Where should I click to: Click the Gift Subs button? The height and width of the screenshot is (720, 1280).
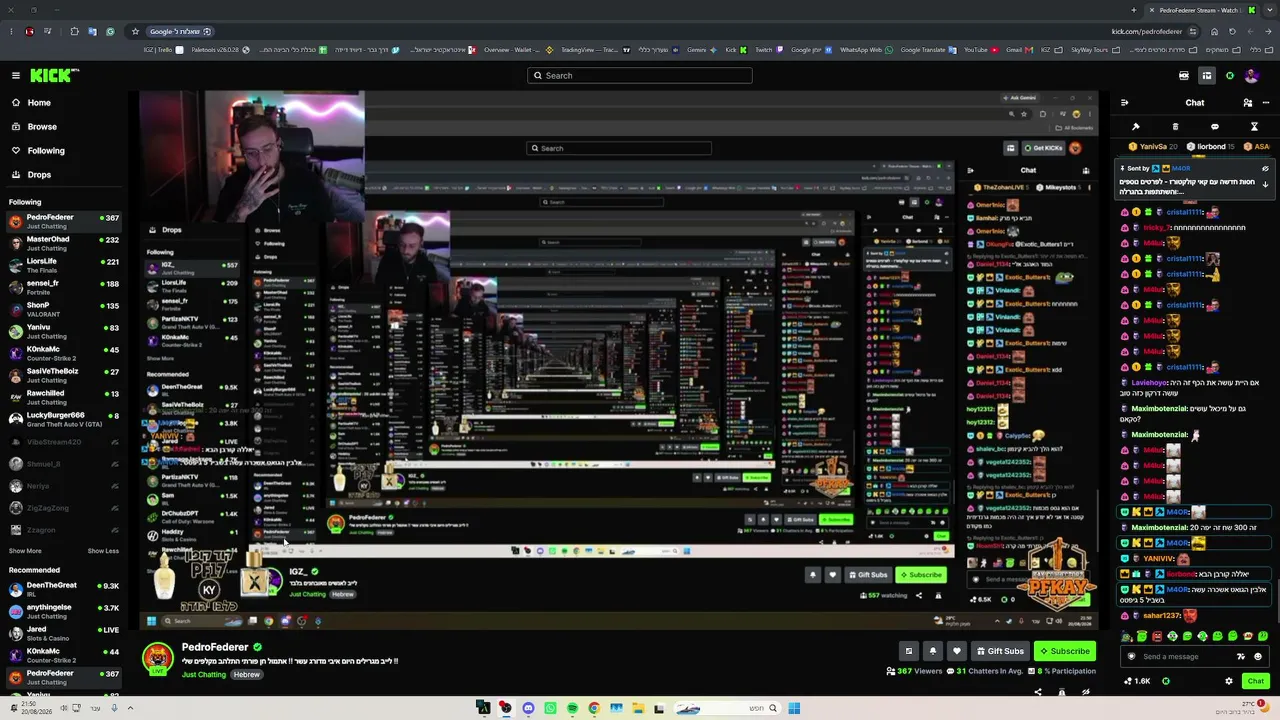point(999,651)
